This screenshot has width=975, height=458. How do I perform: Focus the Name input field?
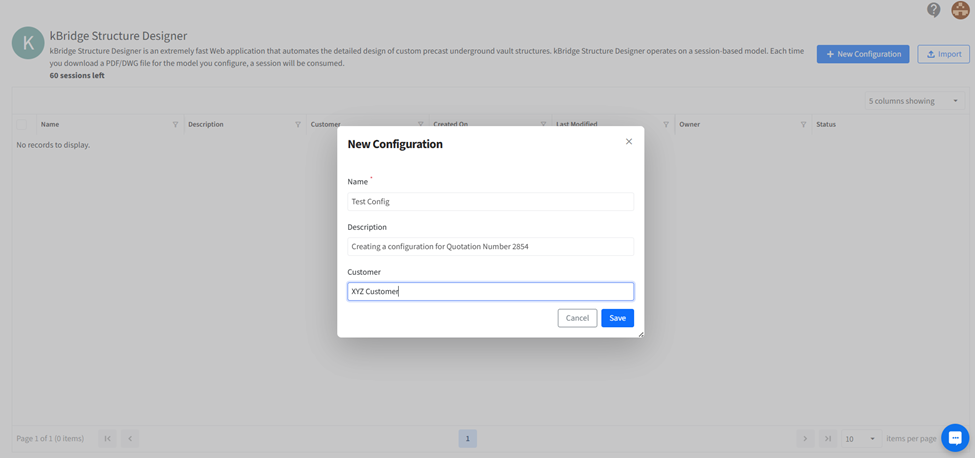pos(491,201)
